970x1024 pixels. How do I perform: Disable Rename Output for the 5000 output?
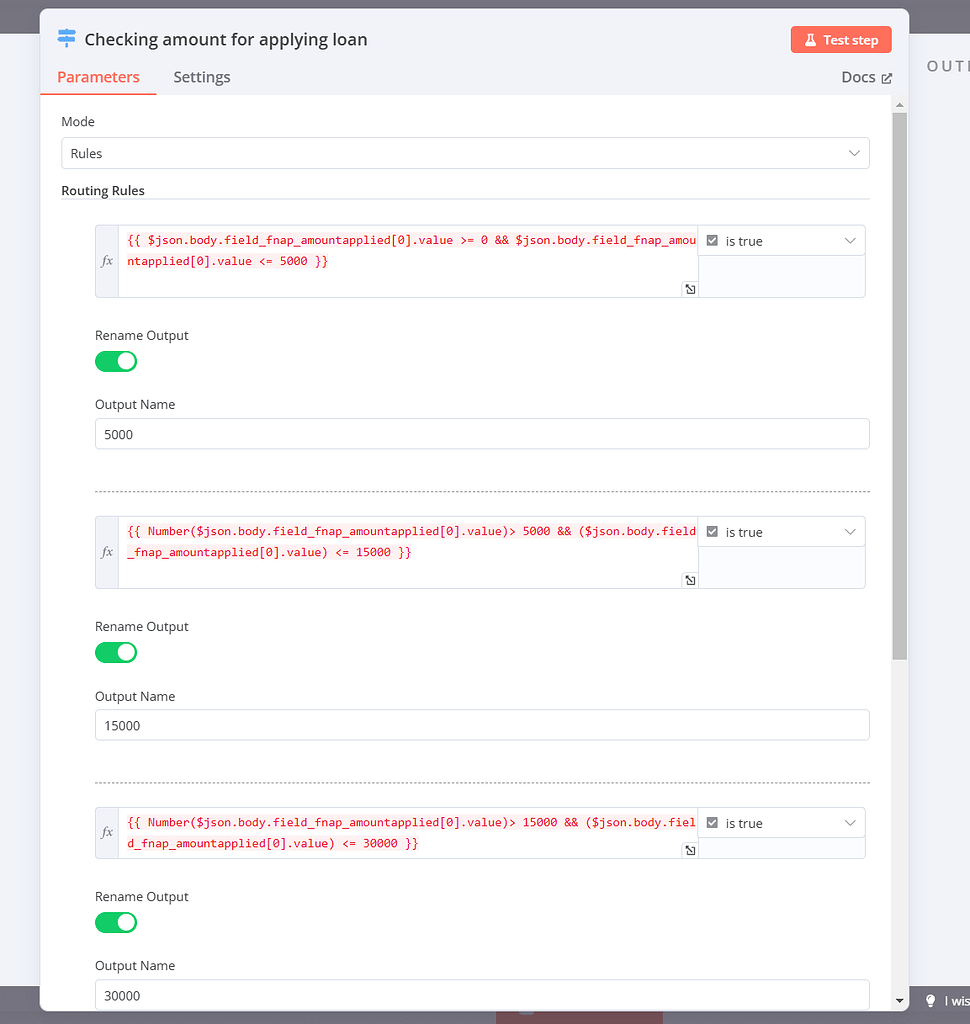[116, 361]
